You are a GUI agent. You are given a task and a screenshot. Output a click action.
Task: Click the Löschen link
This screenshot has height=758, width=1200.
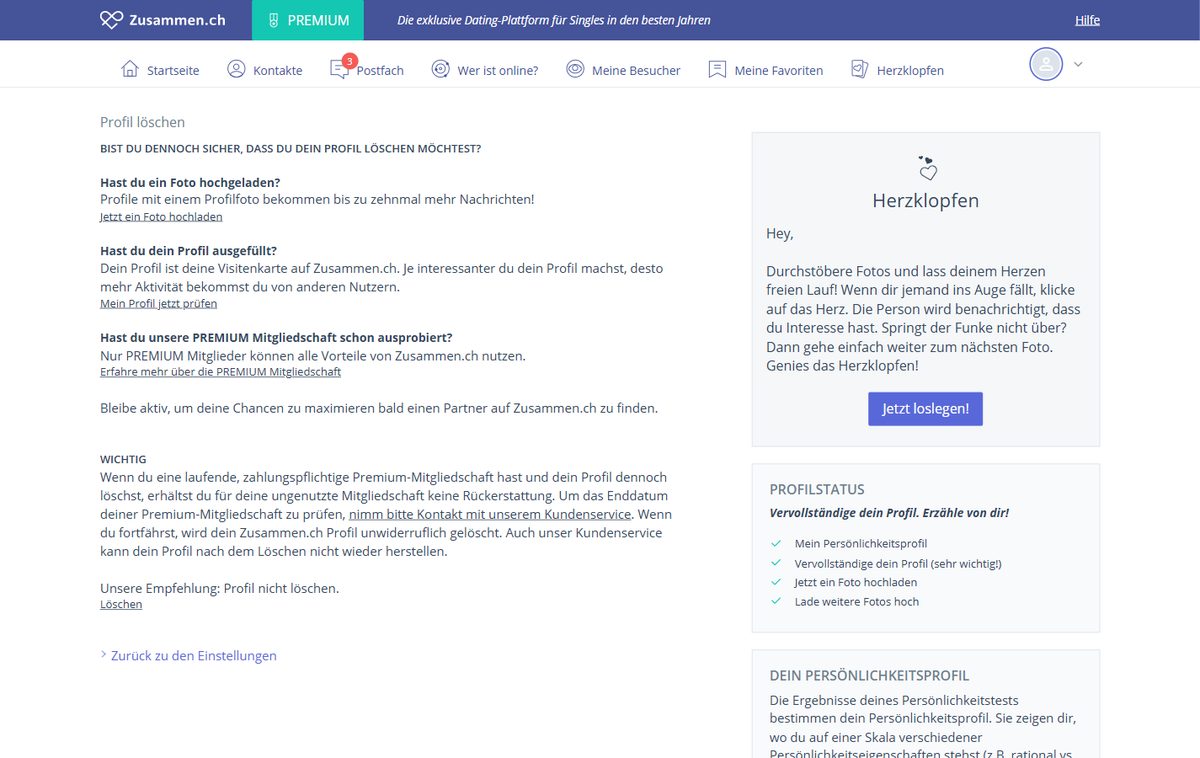click(x=121, y=604)
